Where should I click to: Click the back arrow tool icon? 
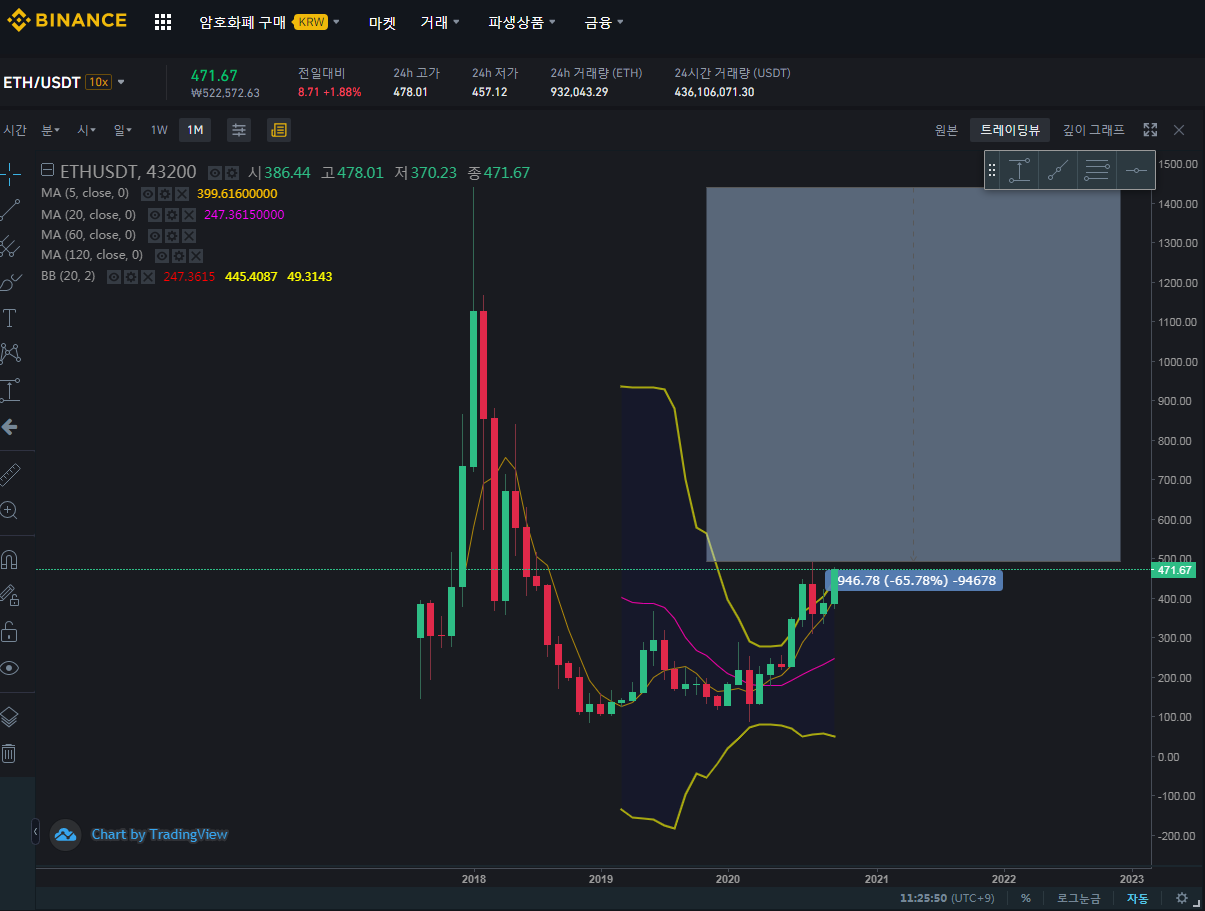(10, 427)
